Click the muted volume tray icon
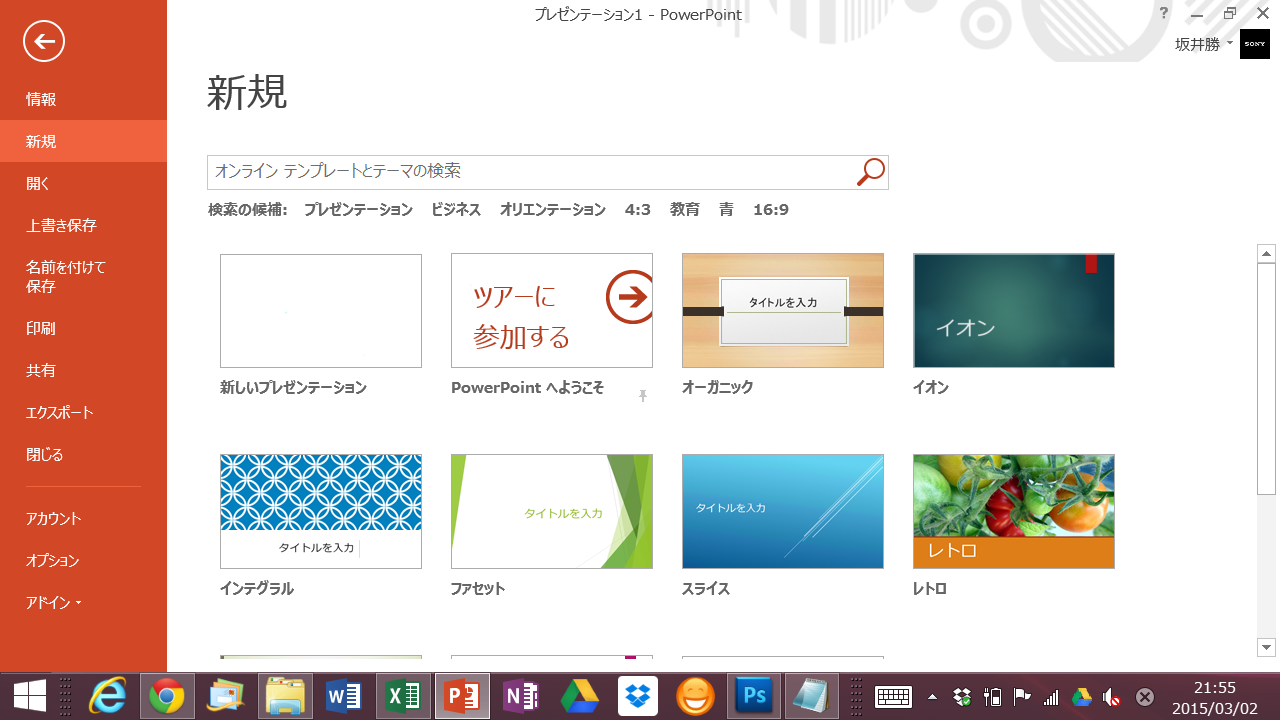Viewport: 1280px width, 720px height. [x=1111, y=697]
